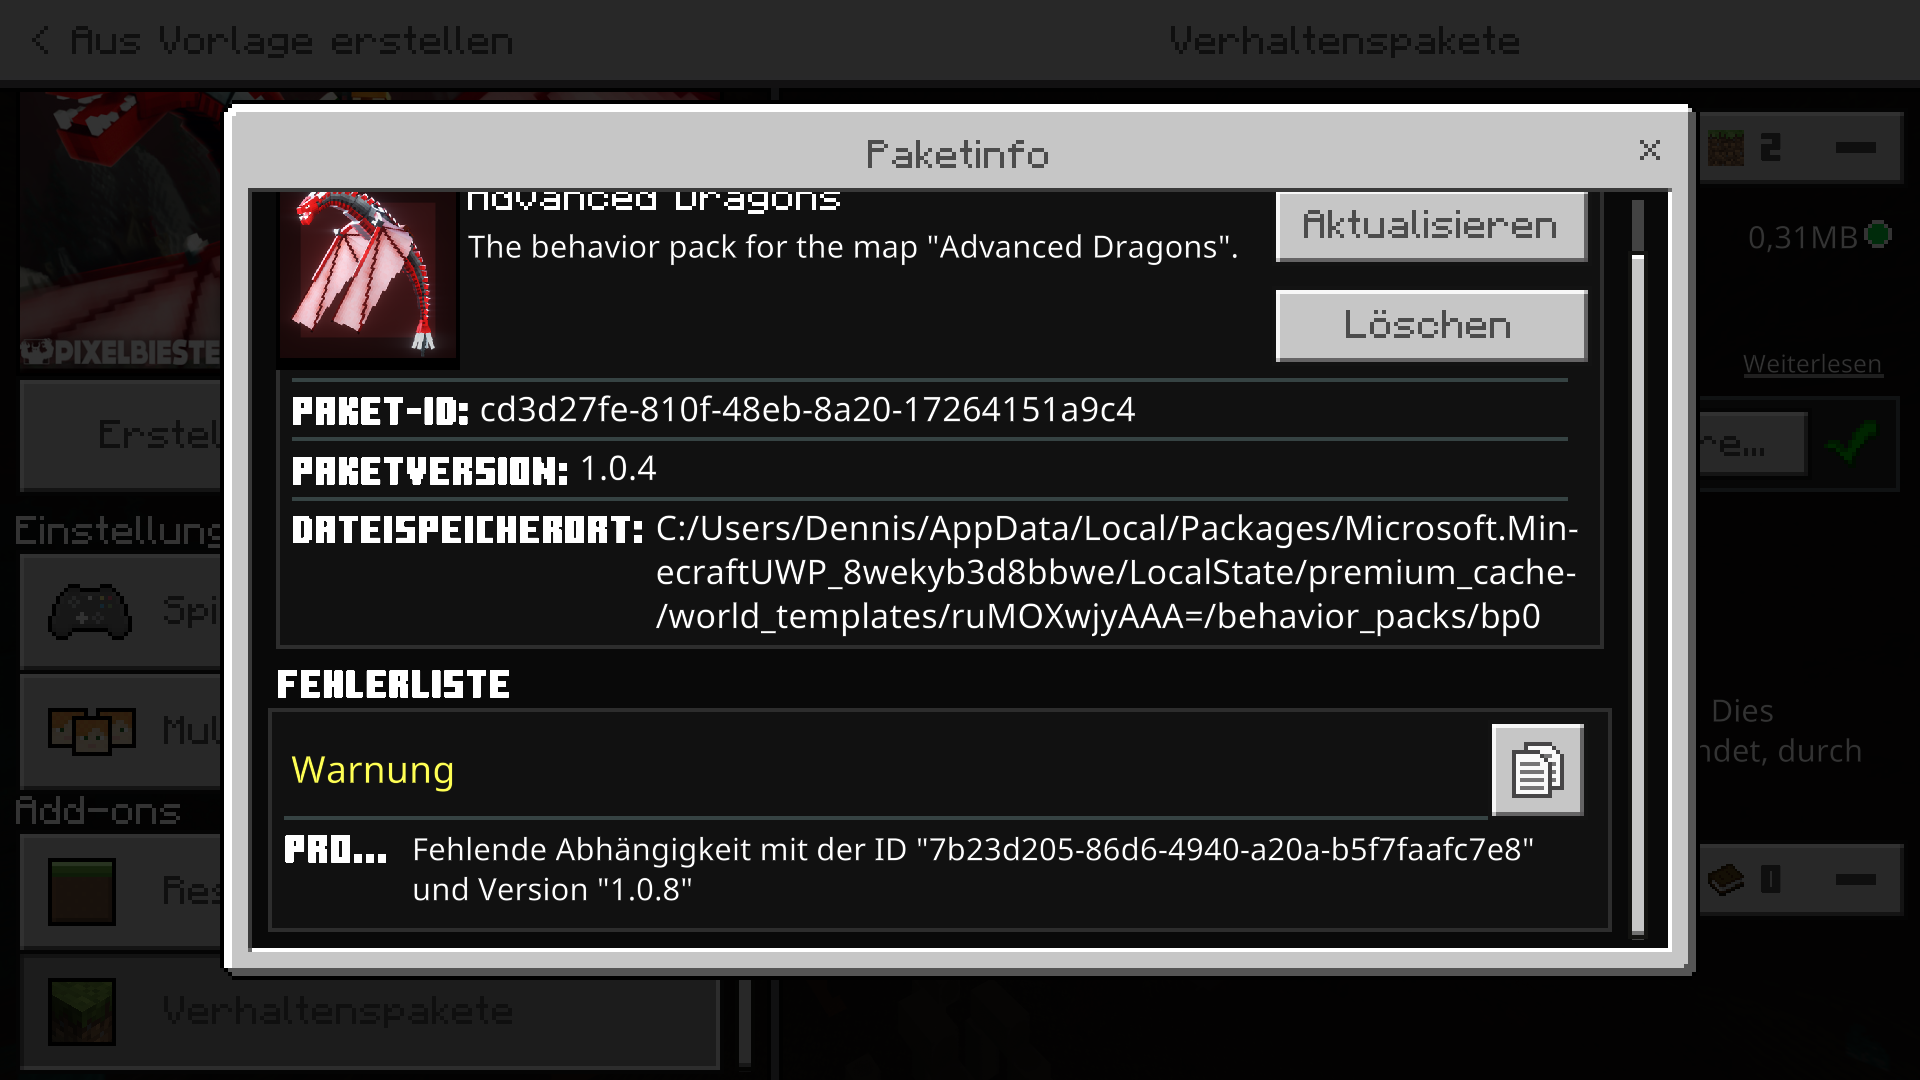Close the Paketinfo dialog
The height and width of the screenshot is (1080, 1920).
tap(1650, 150)
